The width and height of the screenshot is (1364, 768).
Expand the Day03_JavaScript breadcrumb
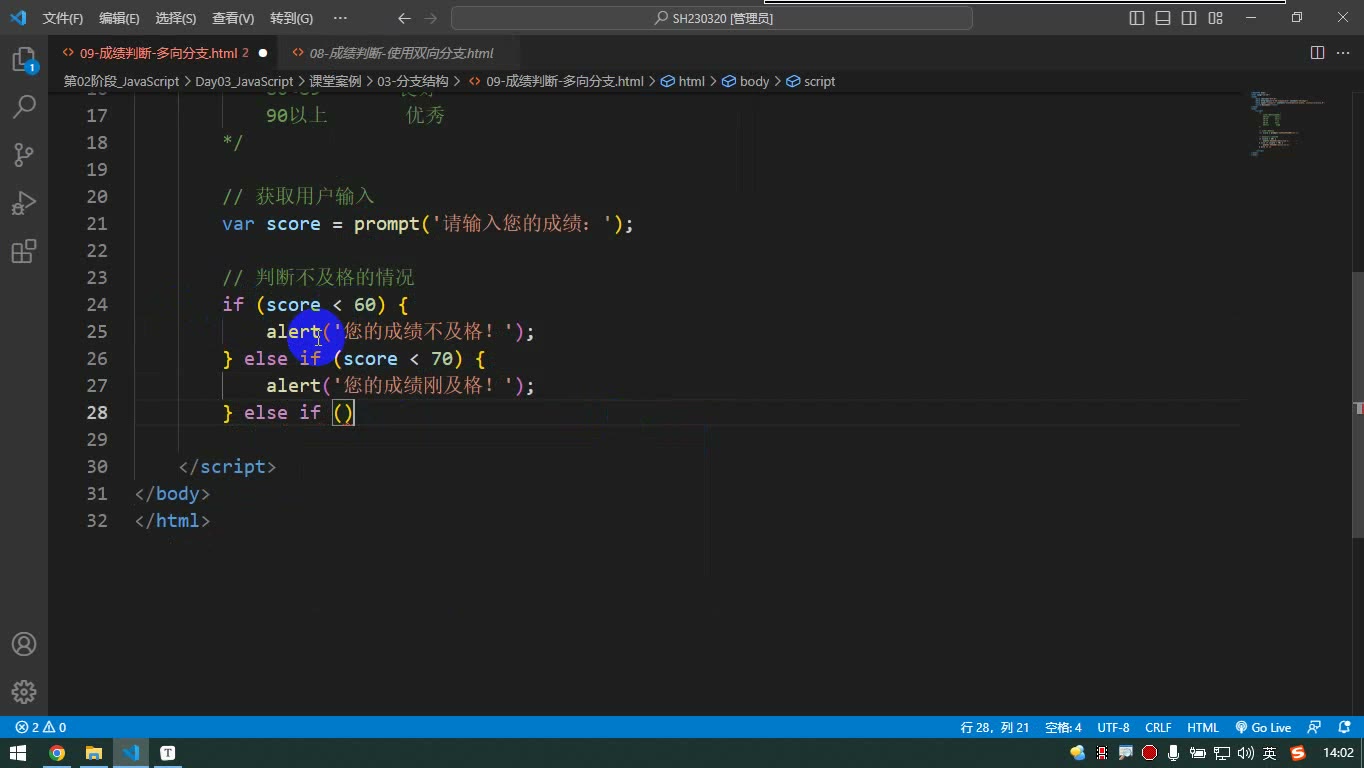(x=244, y=82)
